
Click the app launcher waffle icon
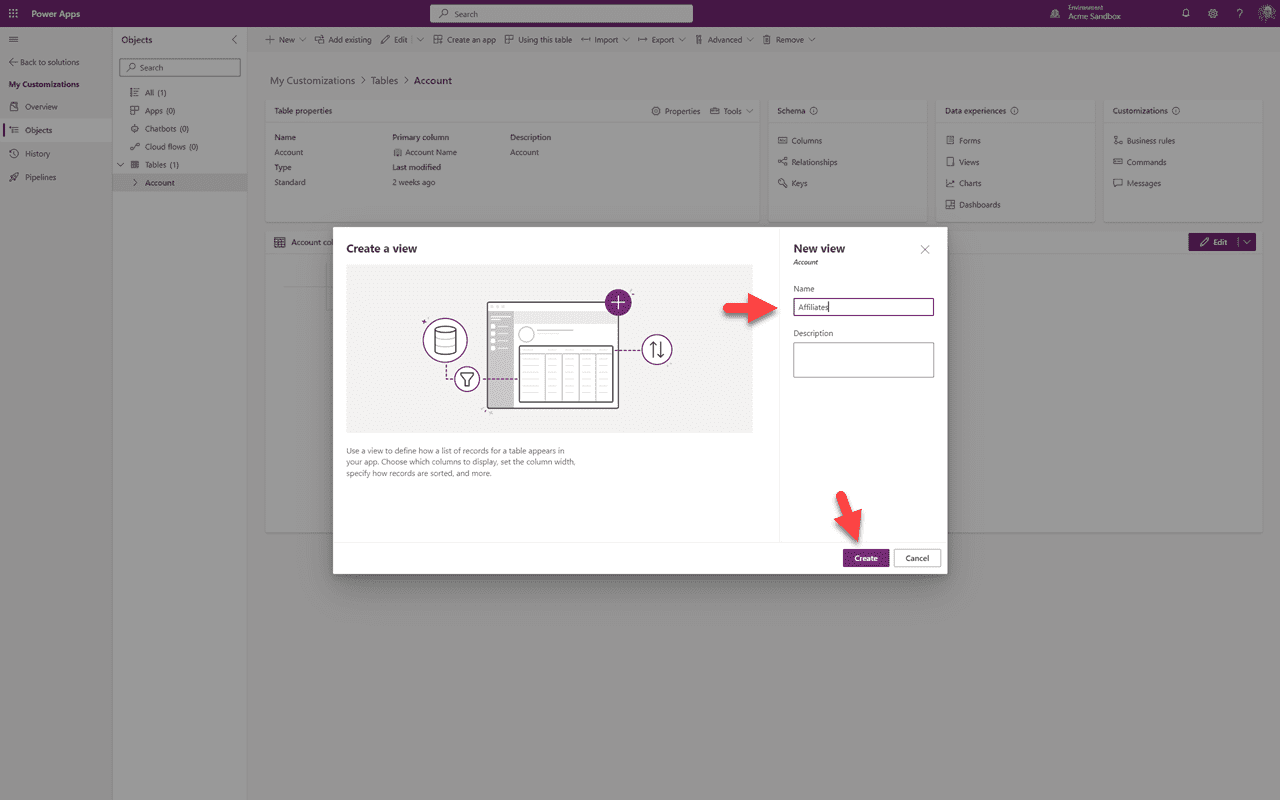click(13, 13)
